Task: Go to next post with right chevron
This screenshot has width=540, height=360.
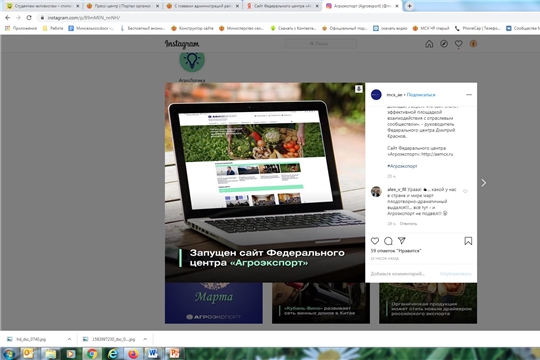Action: point(484,183)
